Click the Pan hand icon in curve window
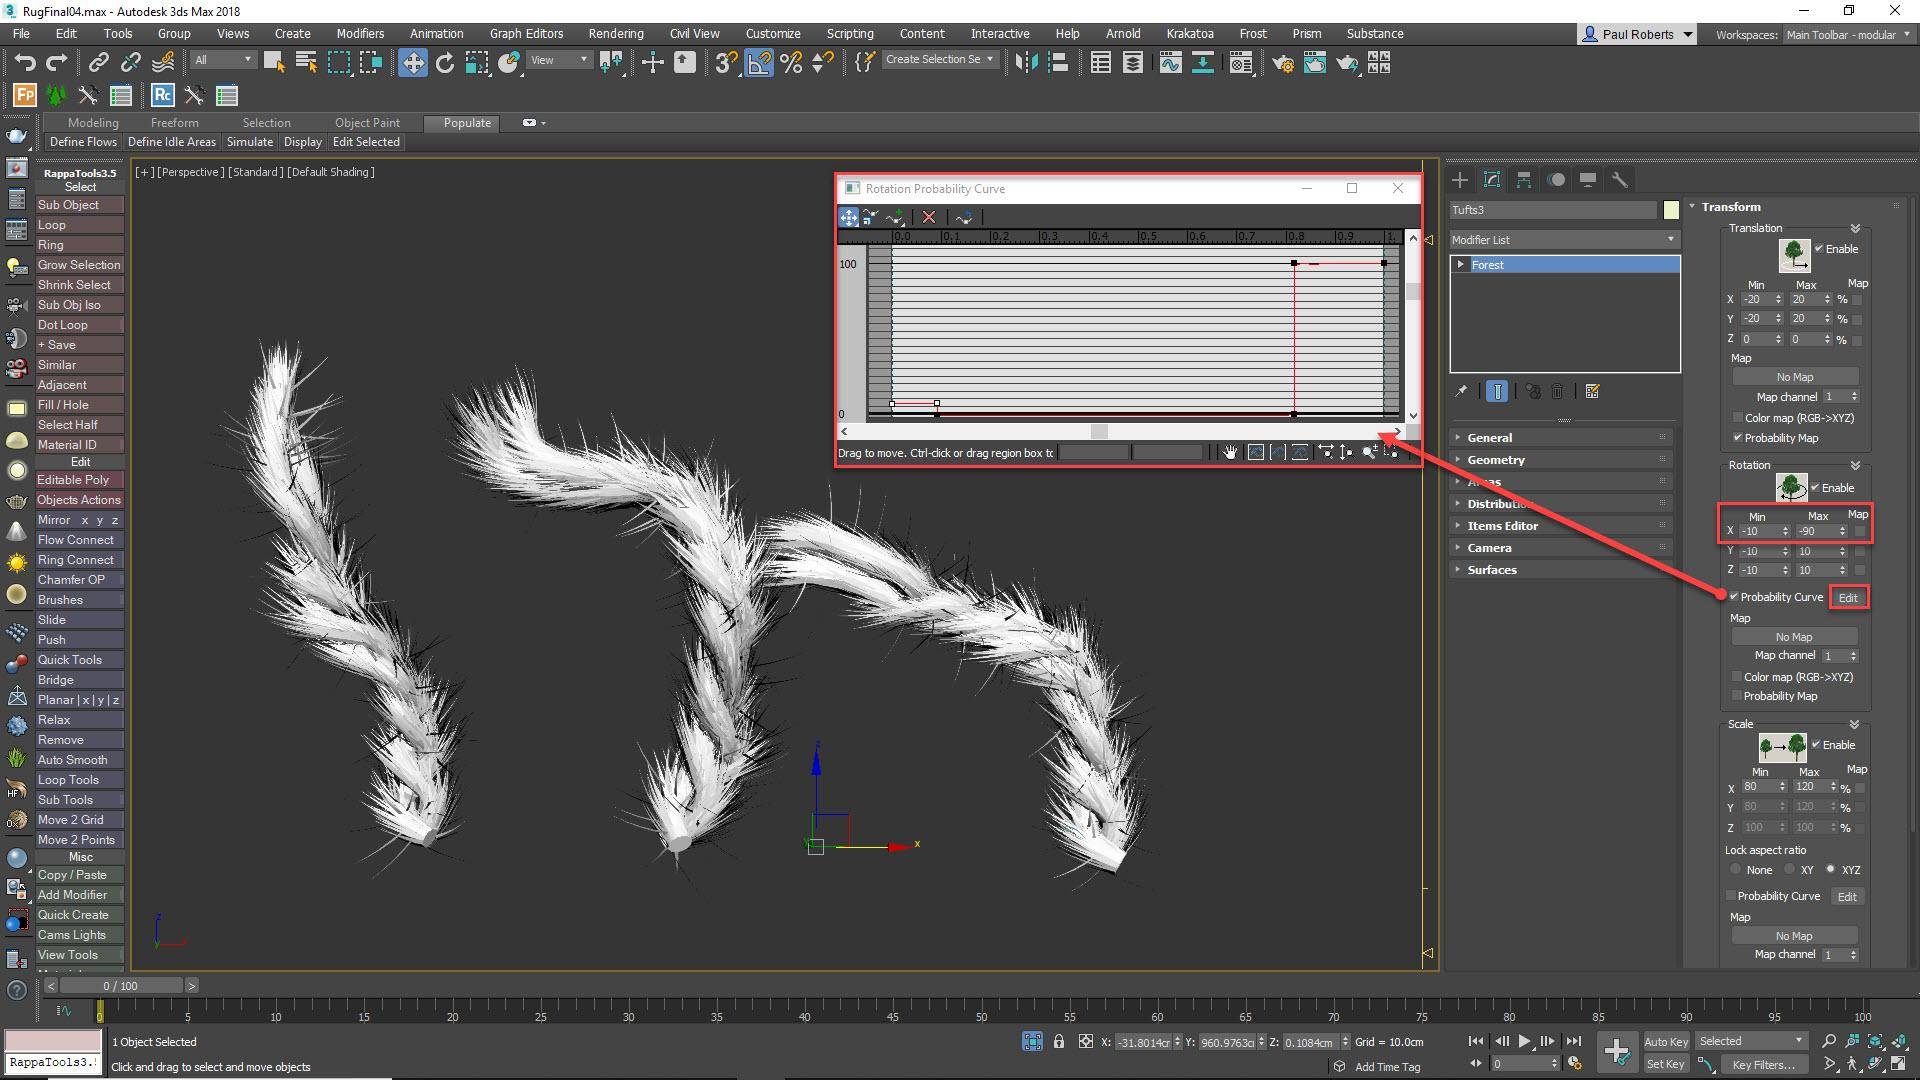This screenshot has height=1080, width=1920. [1229, 453]
